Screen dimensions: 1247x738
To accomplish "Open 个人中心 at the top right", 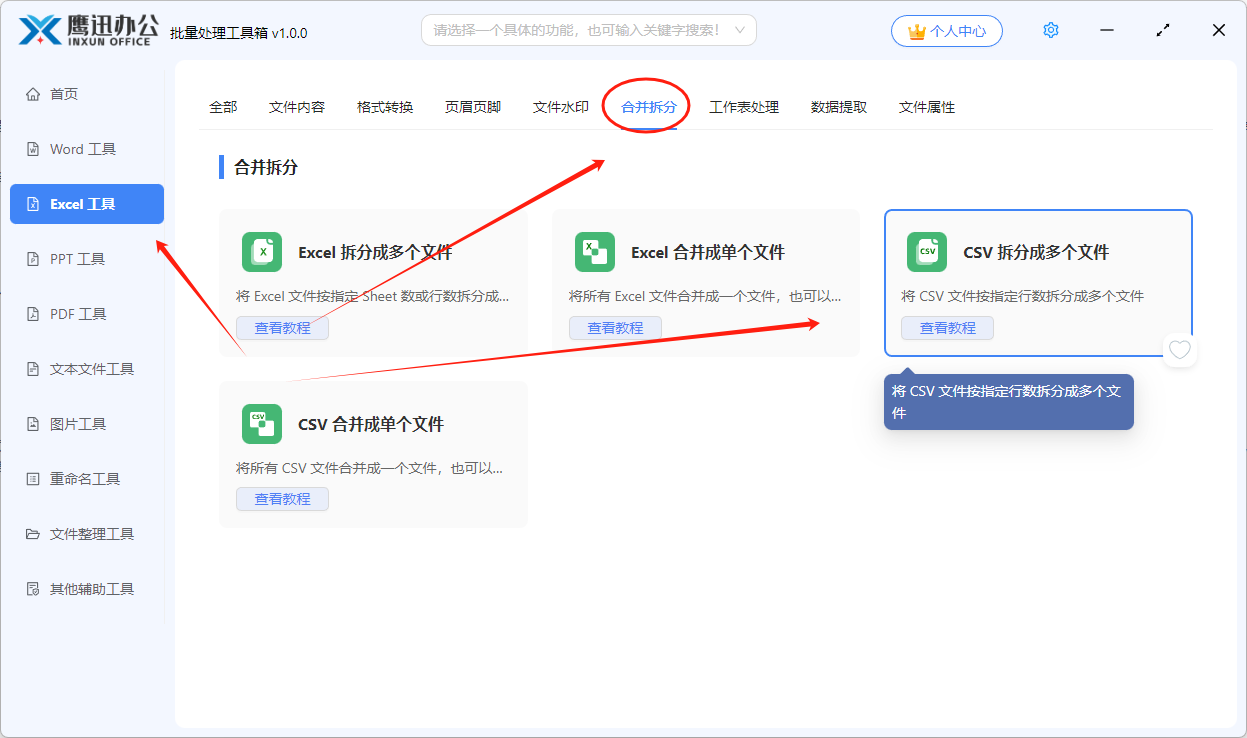I will [x=946, y=30].
